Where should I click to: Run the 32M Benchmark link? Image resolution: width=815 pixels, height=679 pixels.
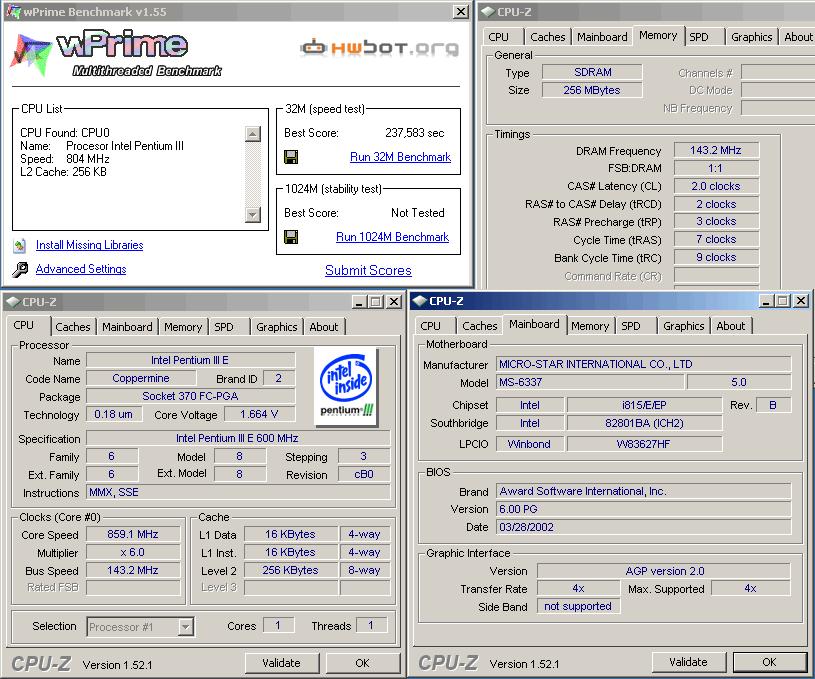[x=400, y=157]
